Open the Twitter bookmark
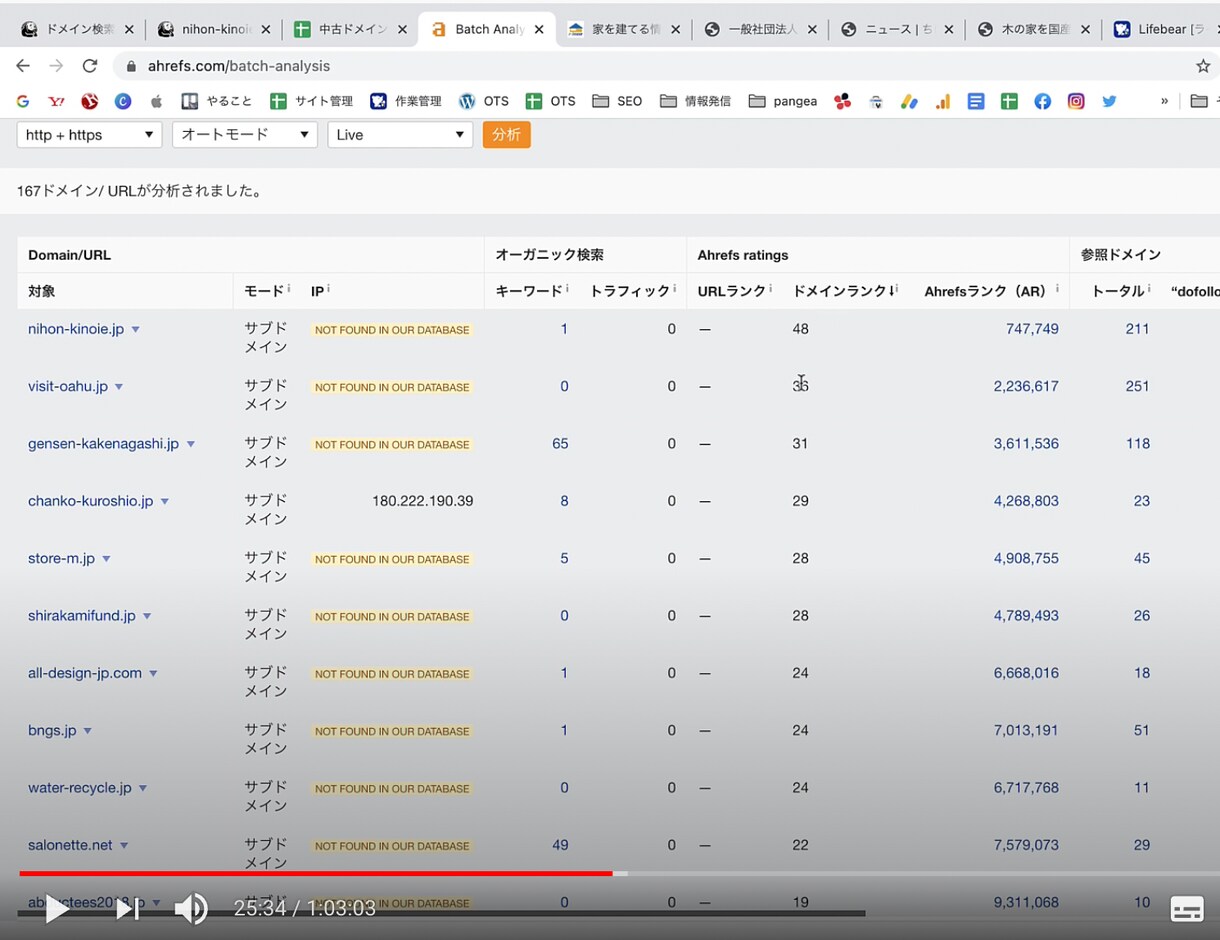This screenshot has height=940, width=1220. 1109,101
